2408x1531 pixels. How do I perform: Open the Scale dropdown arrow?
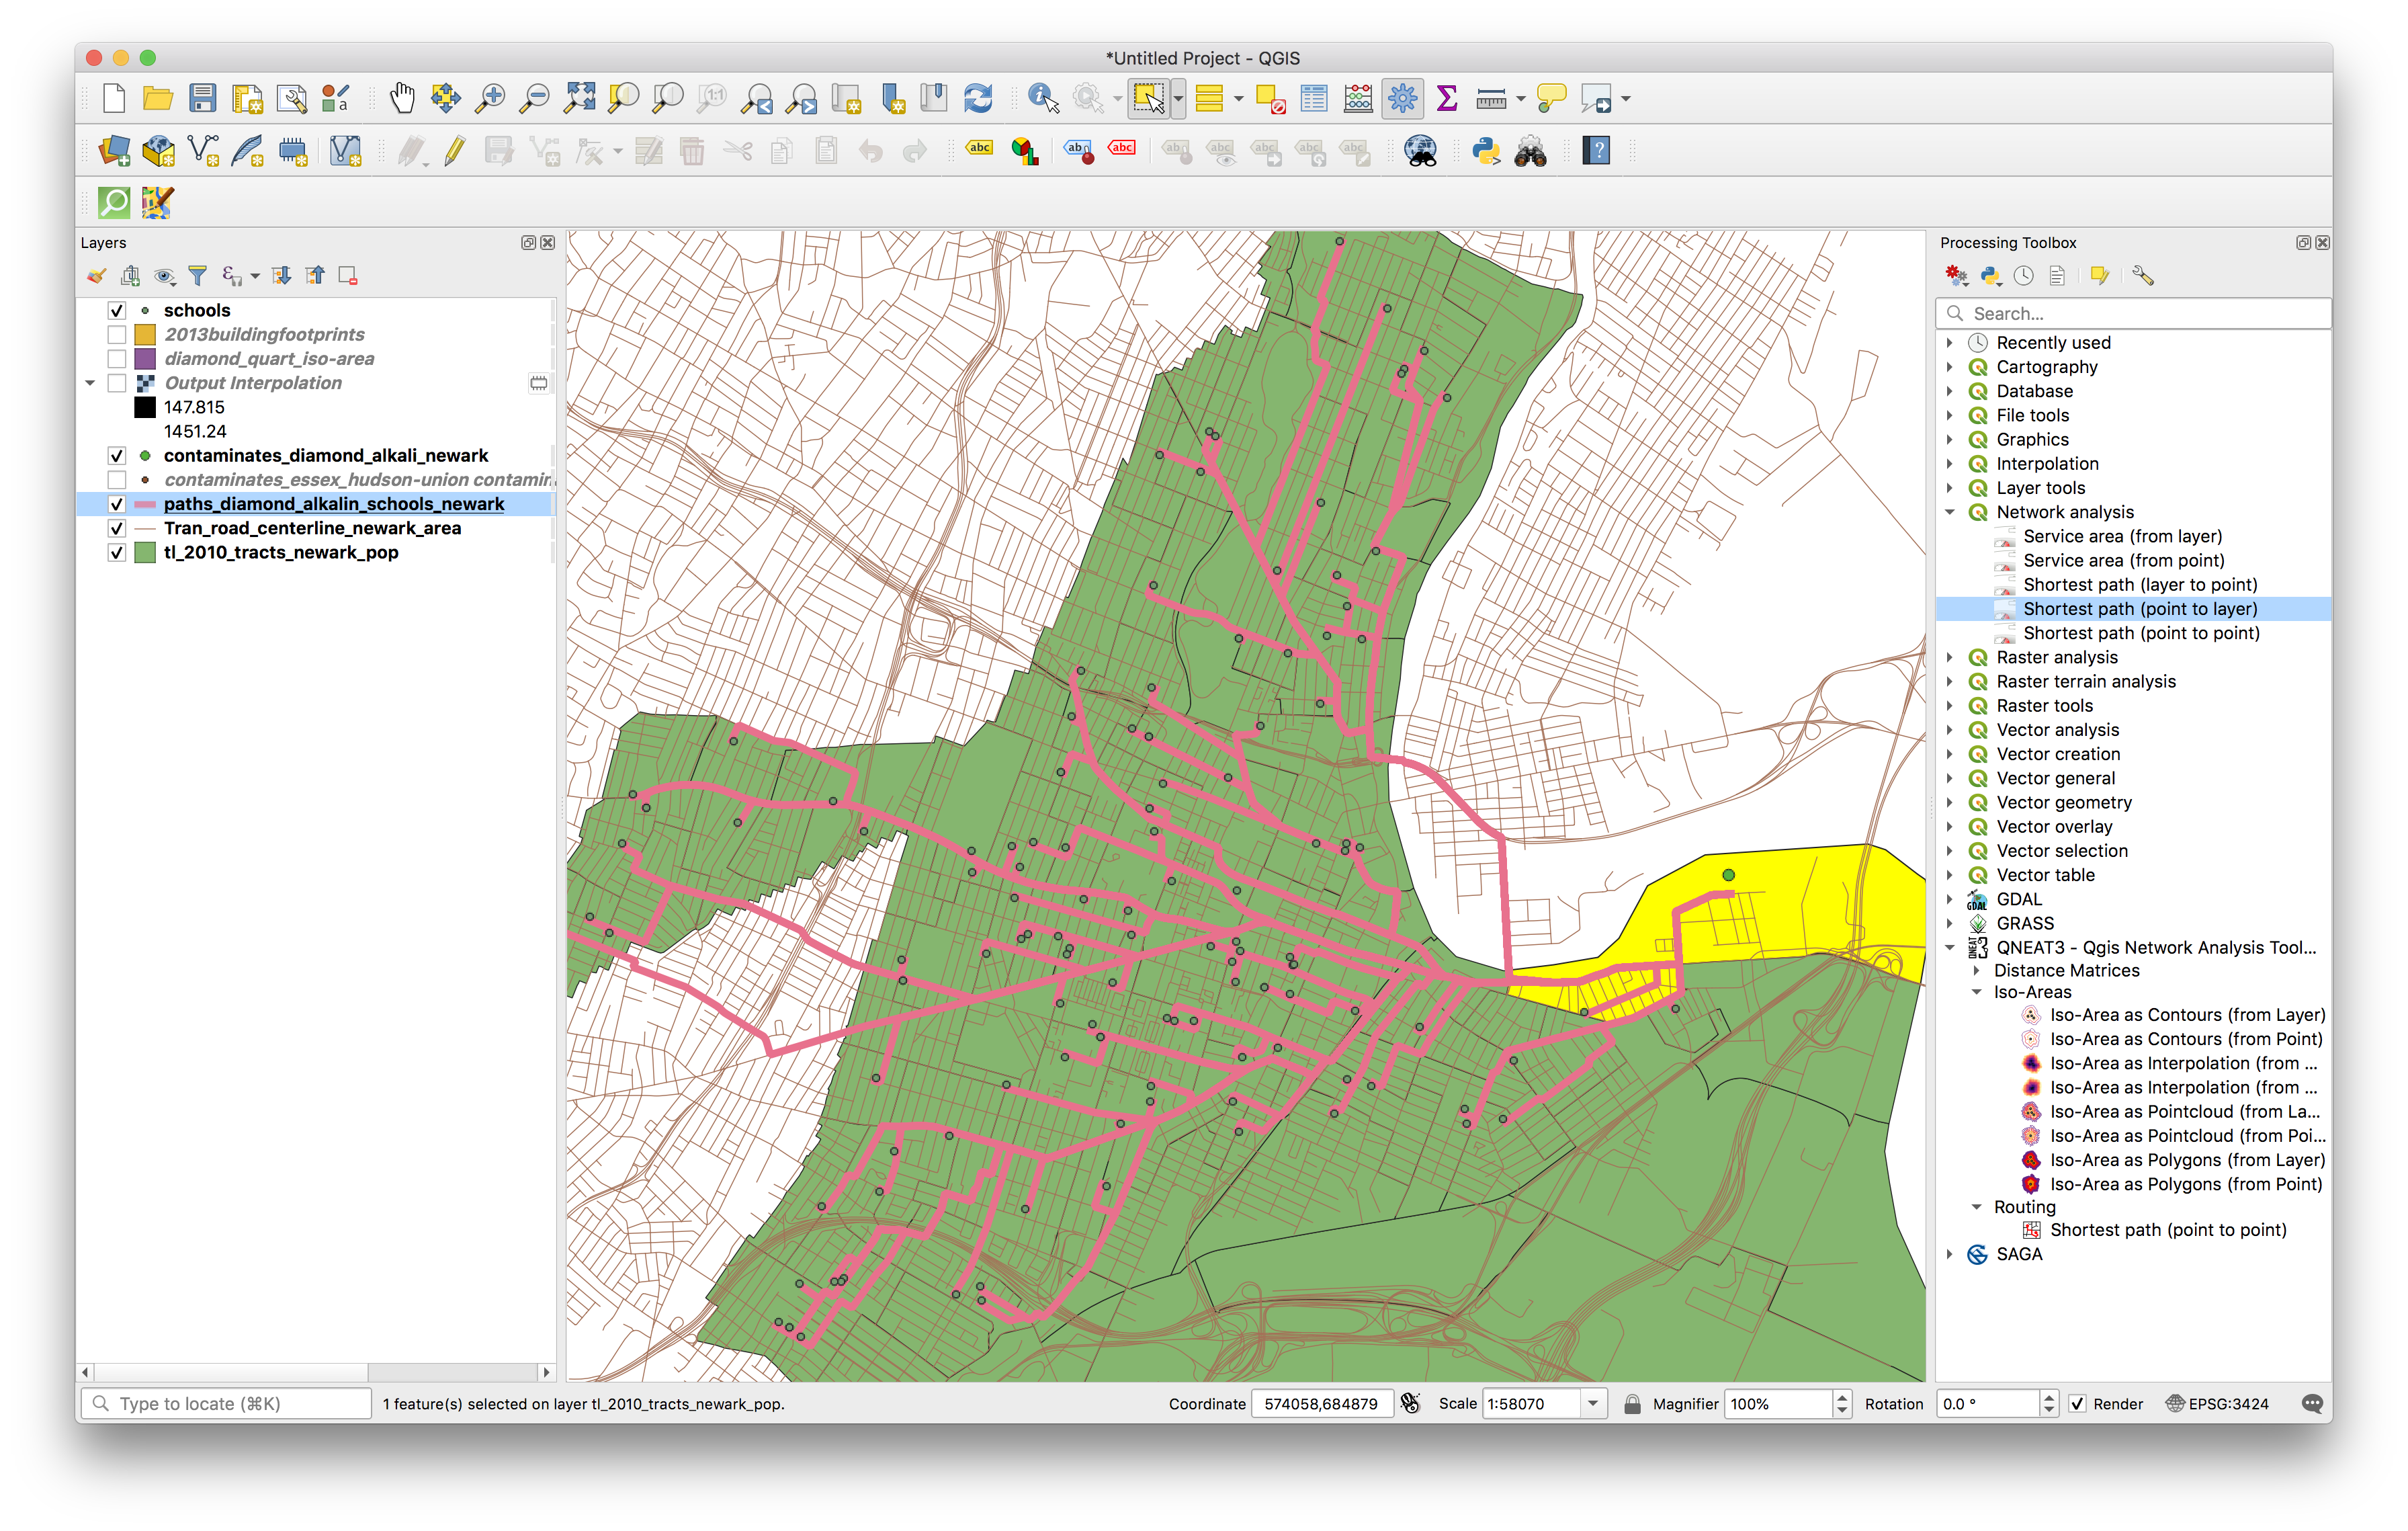point(1593,1403)
